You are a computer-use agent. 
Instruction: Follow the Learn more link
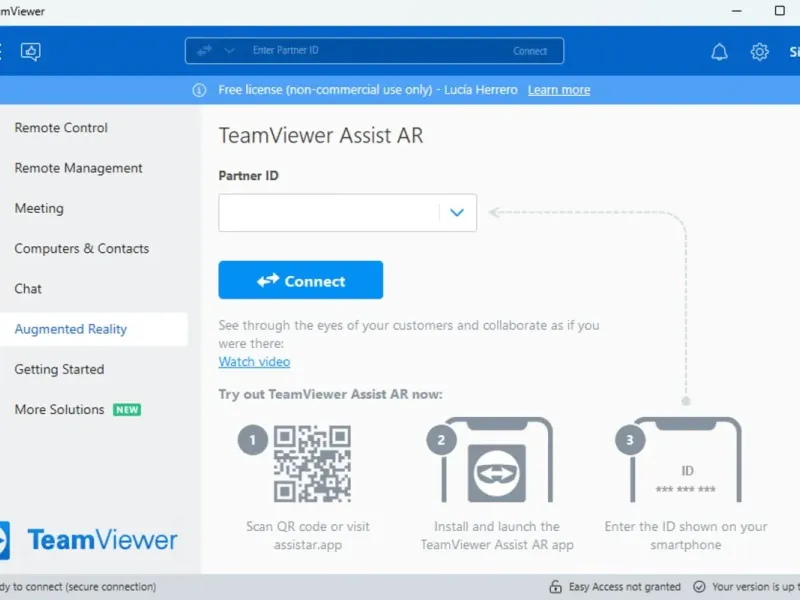pos(559,90)
